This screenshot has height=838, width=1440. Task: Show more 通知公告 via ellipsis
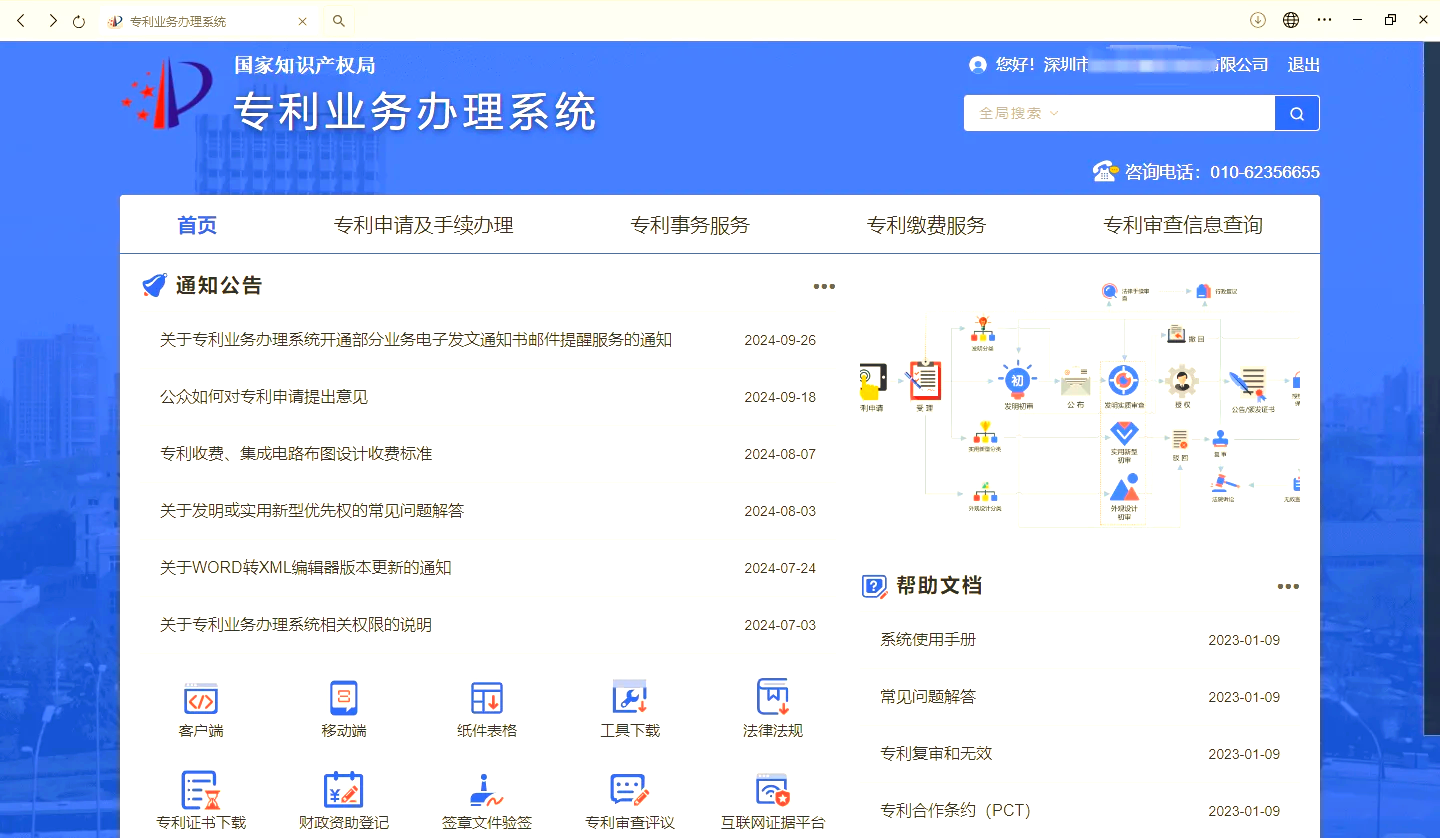tap(824, 287)
